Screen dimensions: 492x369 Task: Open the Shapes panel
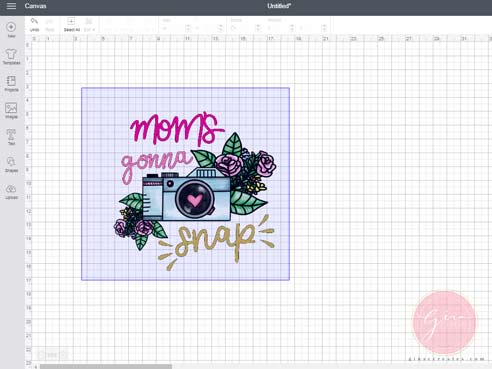point(11,164)
